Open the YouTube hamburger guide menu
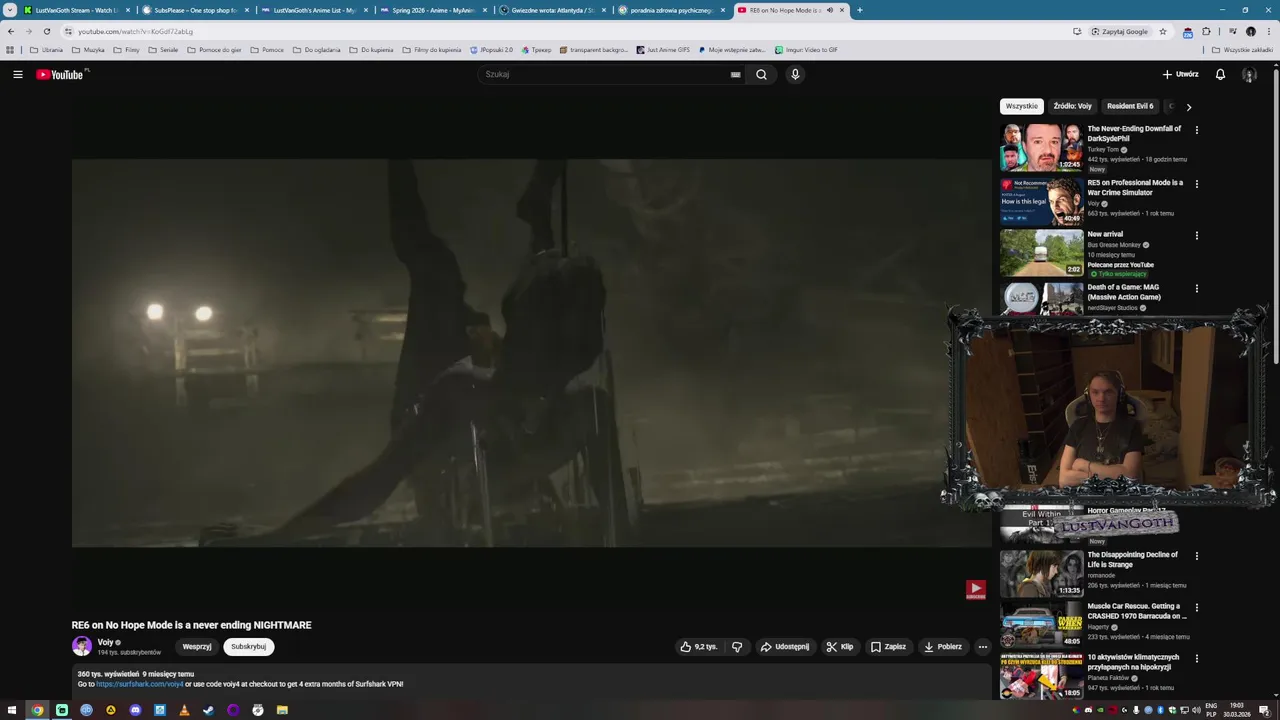 17,74
